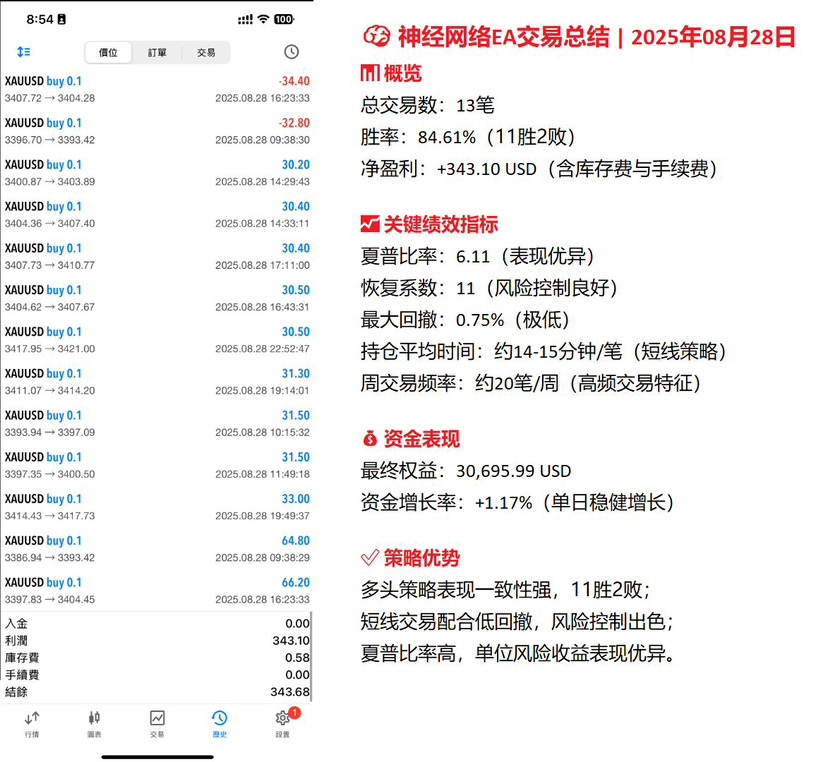Open trade 3404.62 → 3407.67

coord(157,298)
